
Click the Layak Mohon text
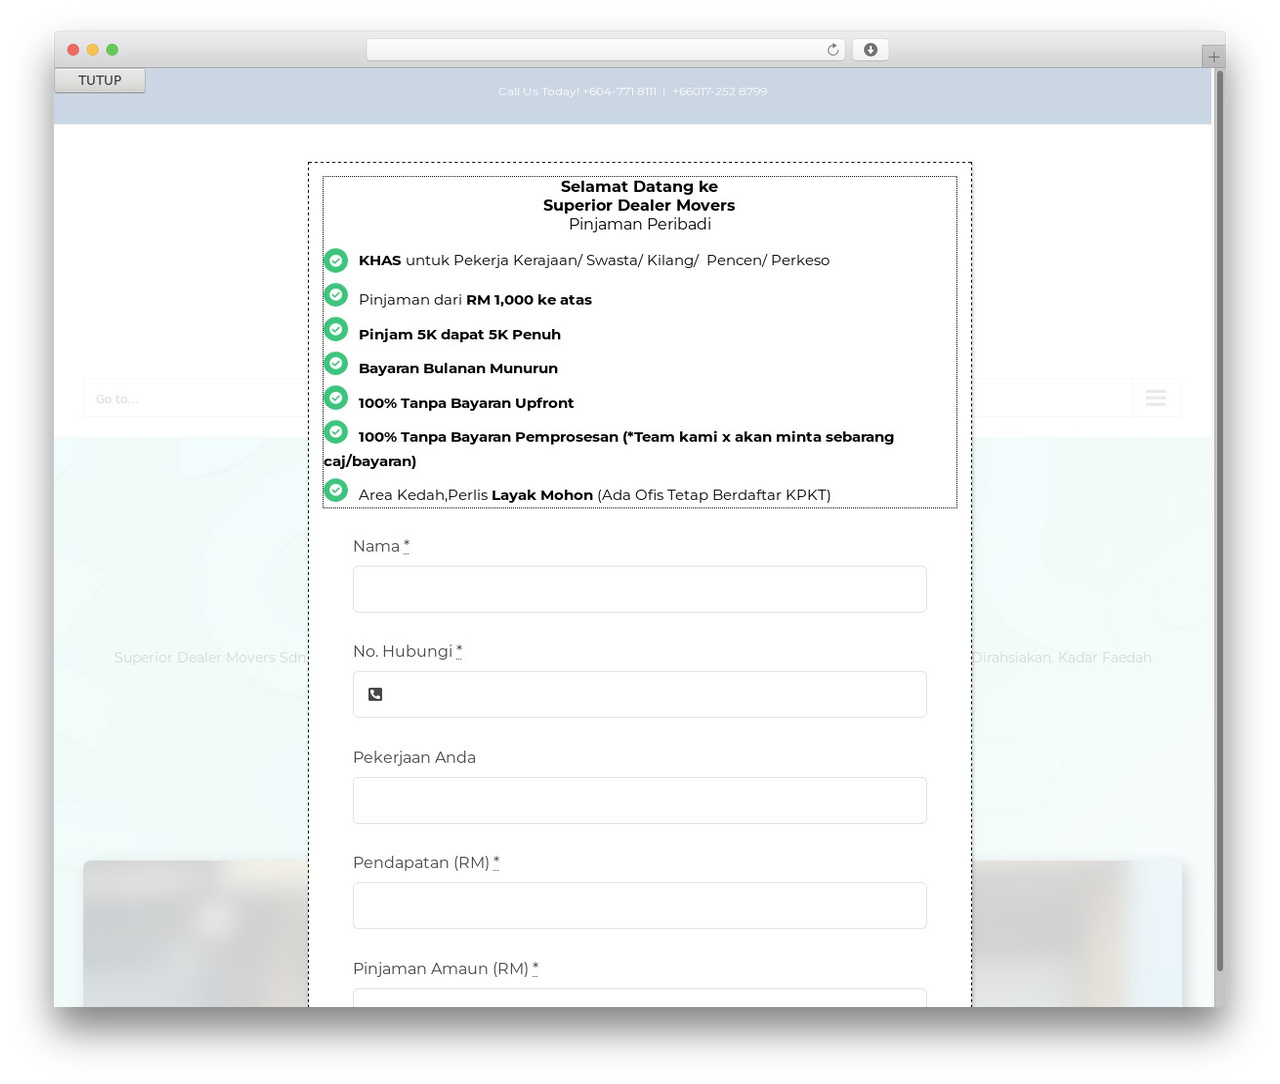click(x=542, y=495)
